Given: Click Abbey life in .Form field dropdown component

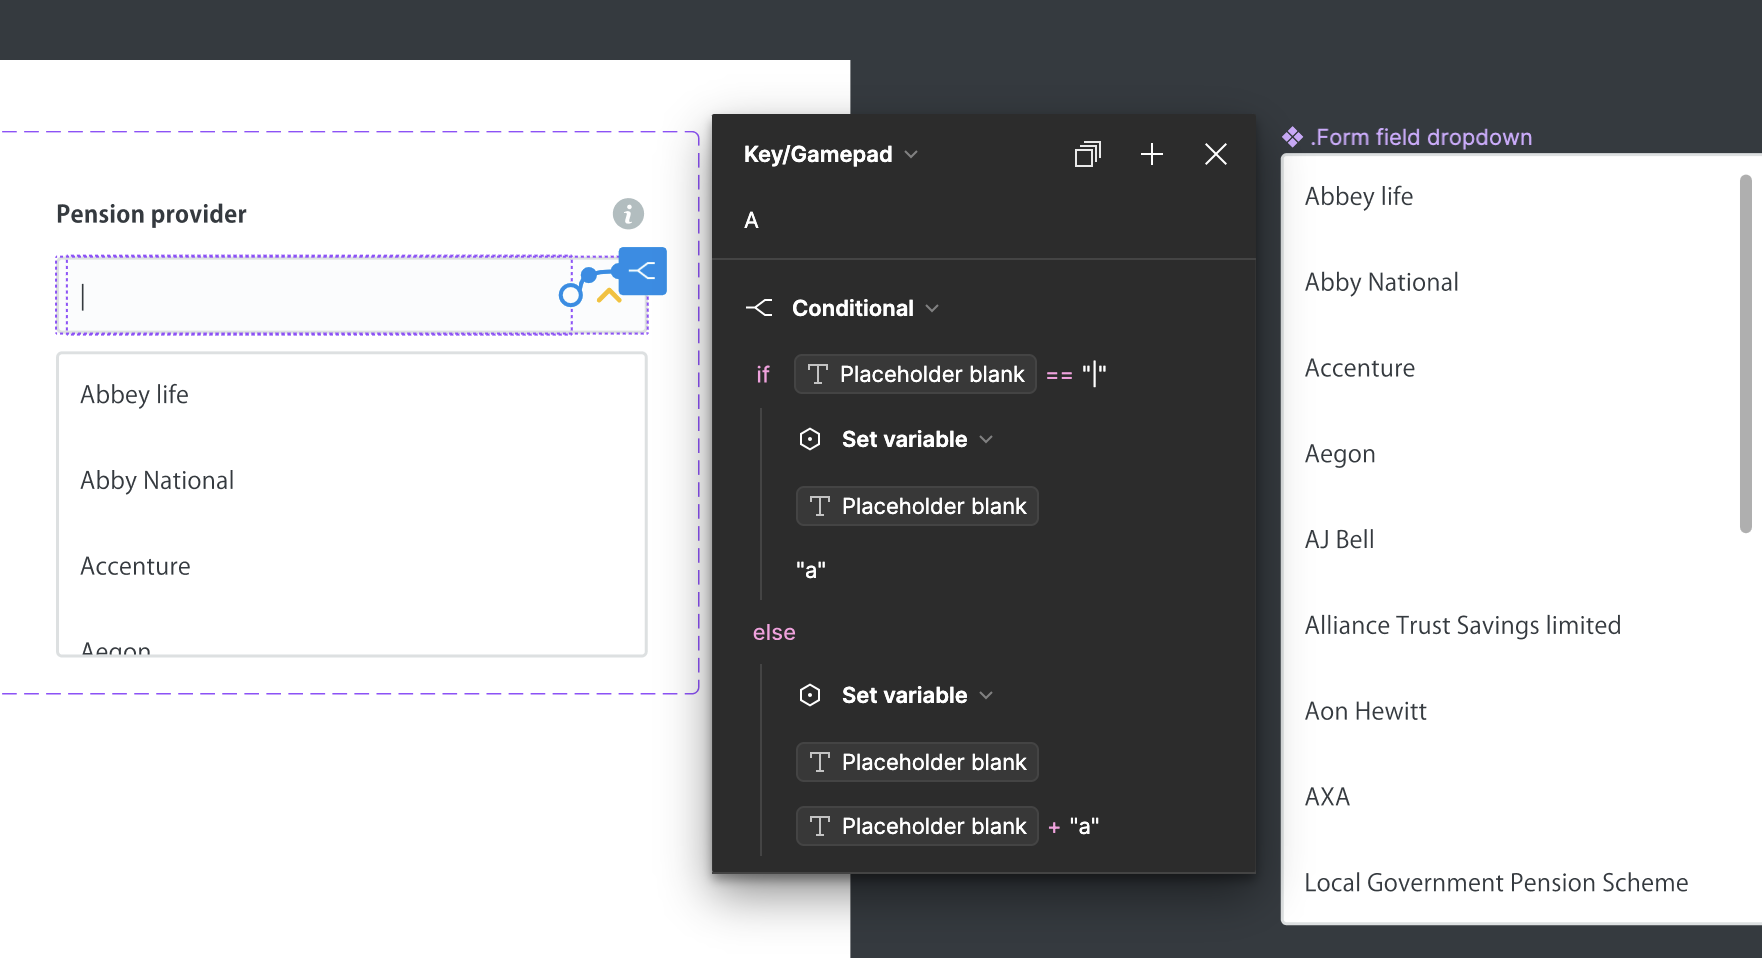Looking at the screenshot, I should (x=1359, y=196).
